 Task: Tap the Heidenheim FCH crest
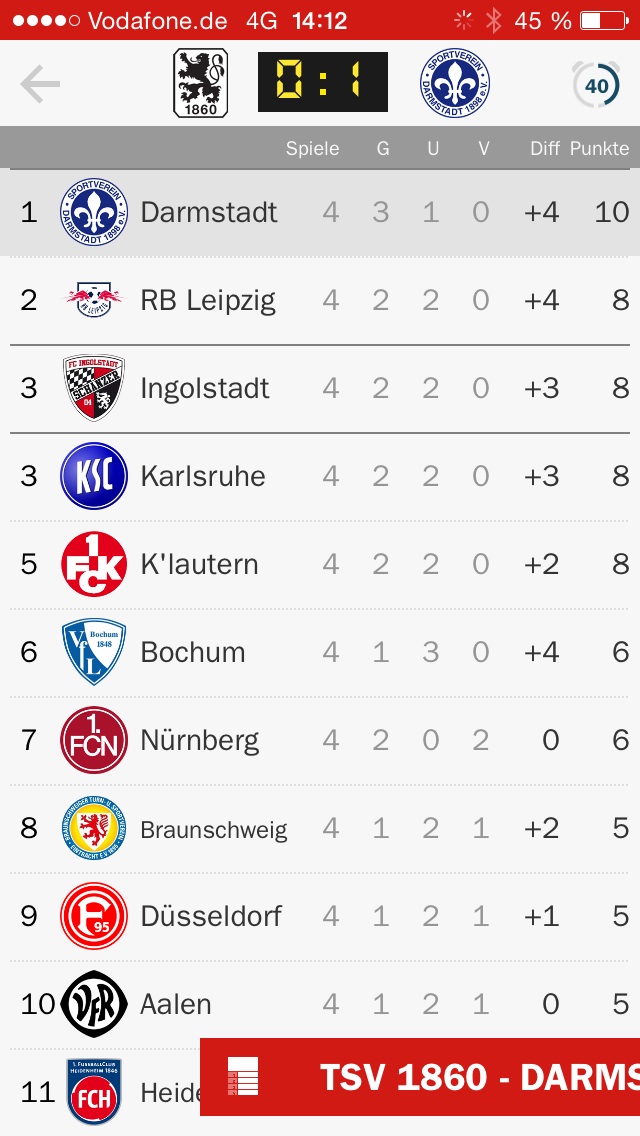(94, 1092)
